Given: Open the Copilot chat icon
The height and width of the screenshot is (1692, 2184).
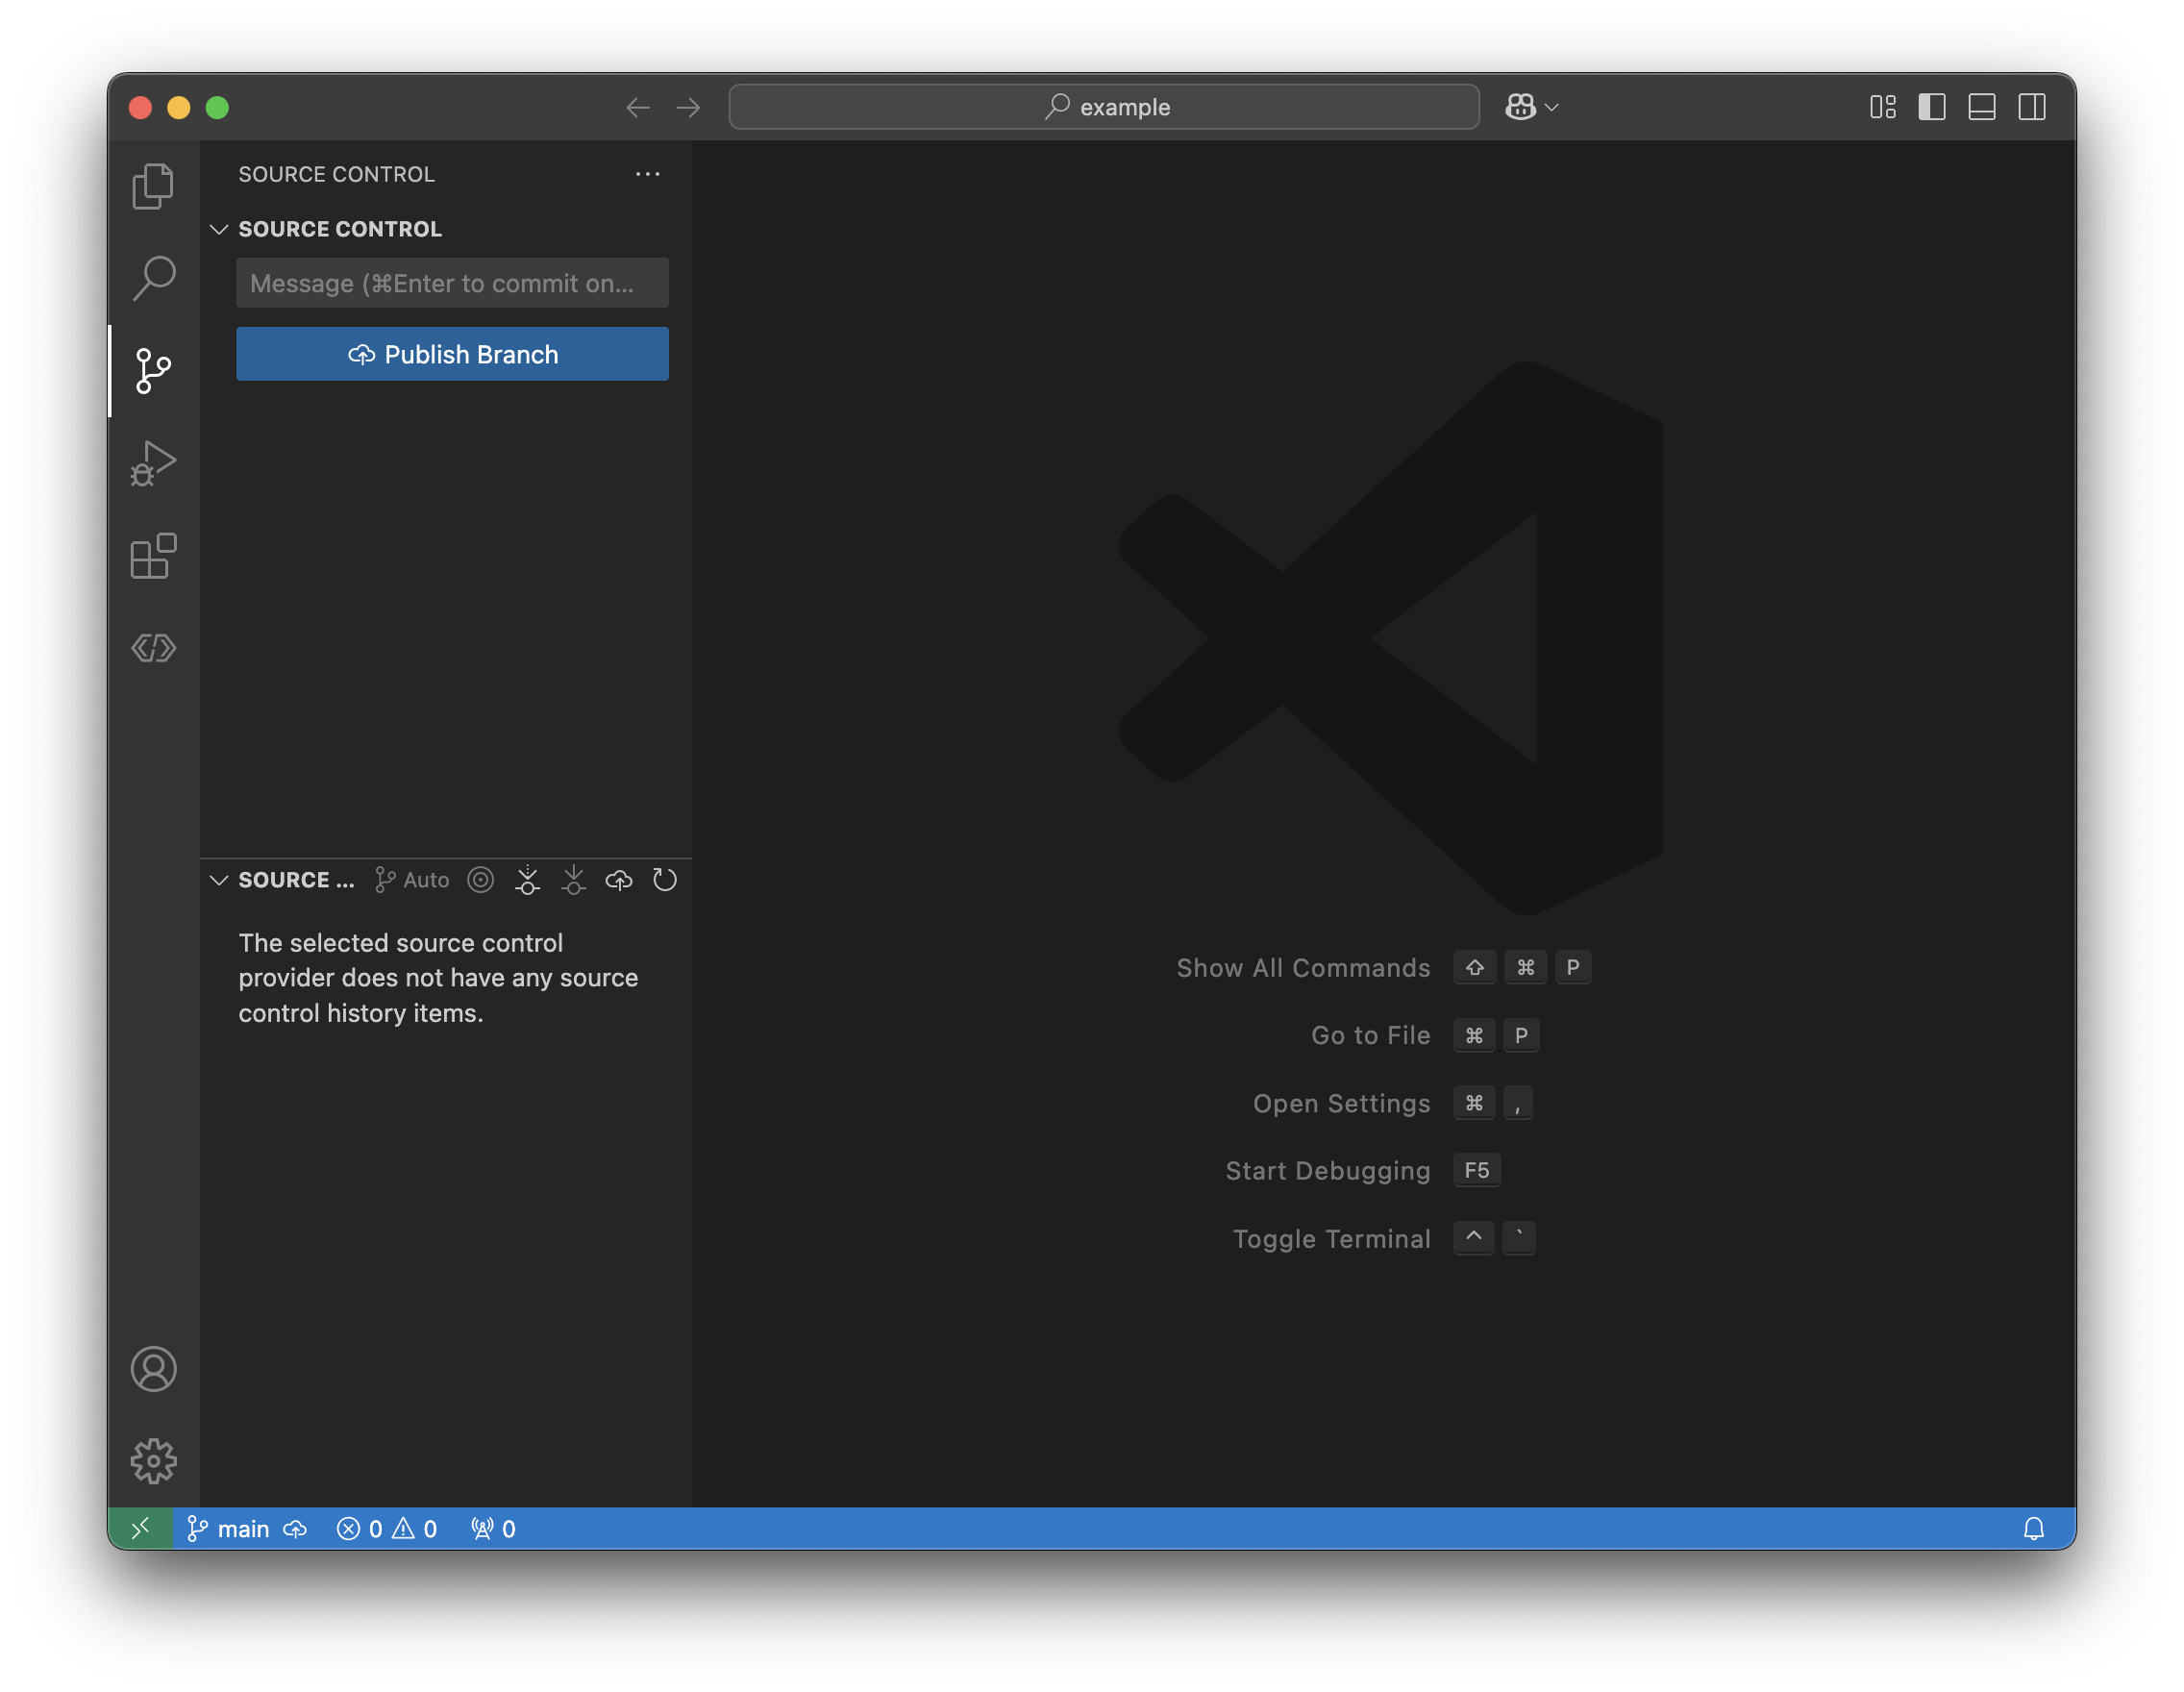Looking at the screenshot, I should tap(1521, 107).
